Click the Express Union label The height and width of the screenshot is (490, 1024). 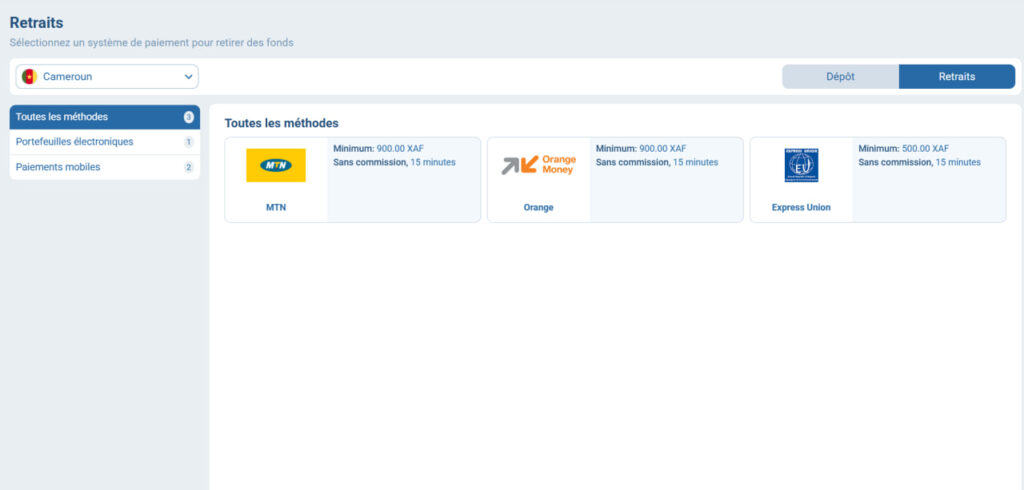(x=801, y=208)
